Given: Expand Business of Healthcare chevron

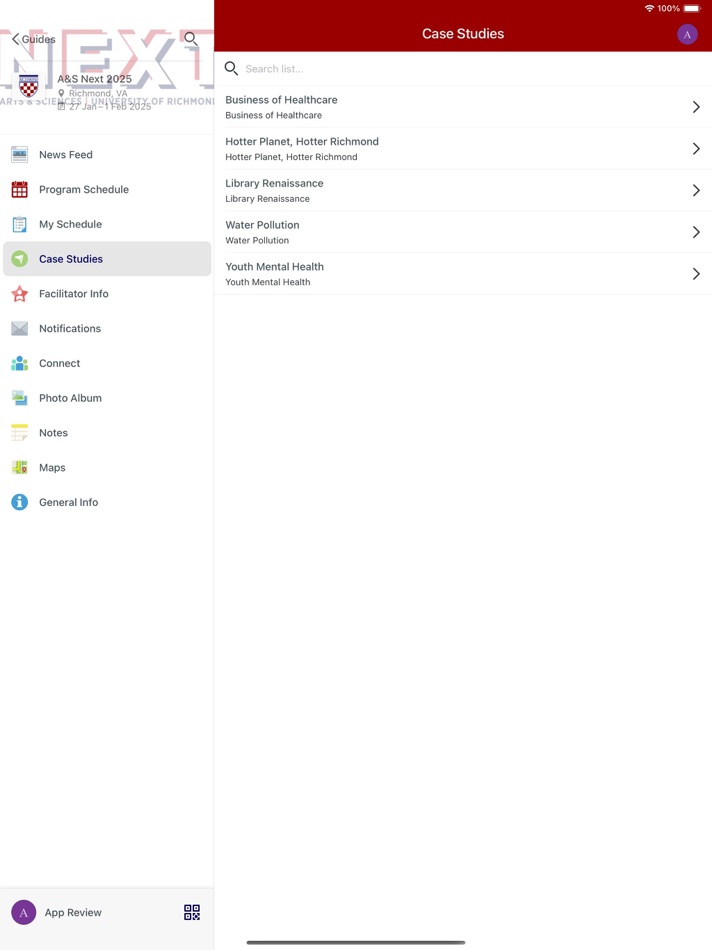Looking at the screenshot, I should point(696,107).
